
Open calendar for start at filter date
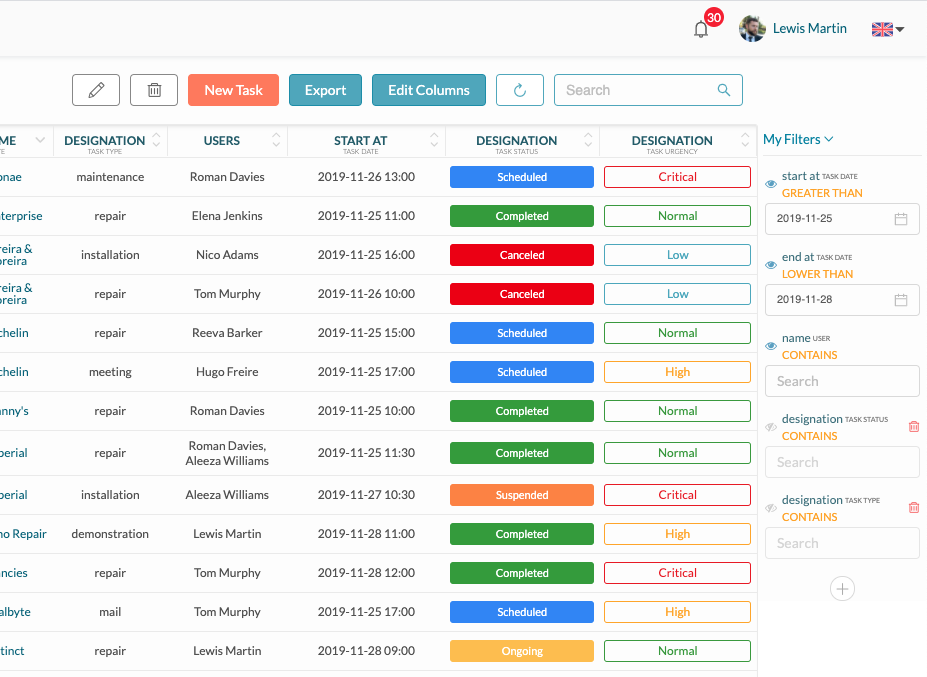900,219
